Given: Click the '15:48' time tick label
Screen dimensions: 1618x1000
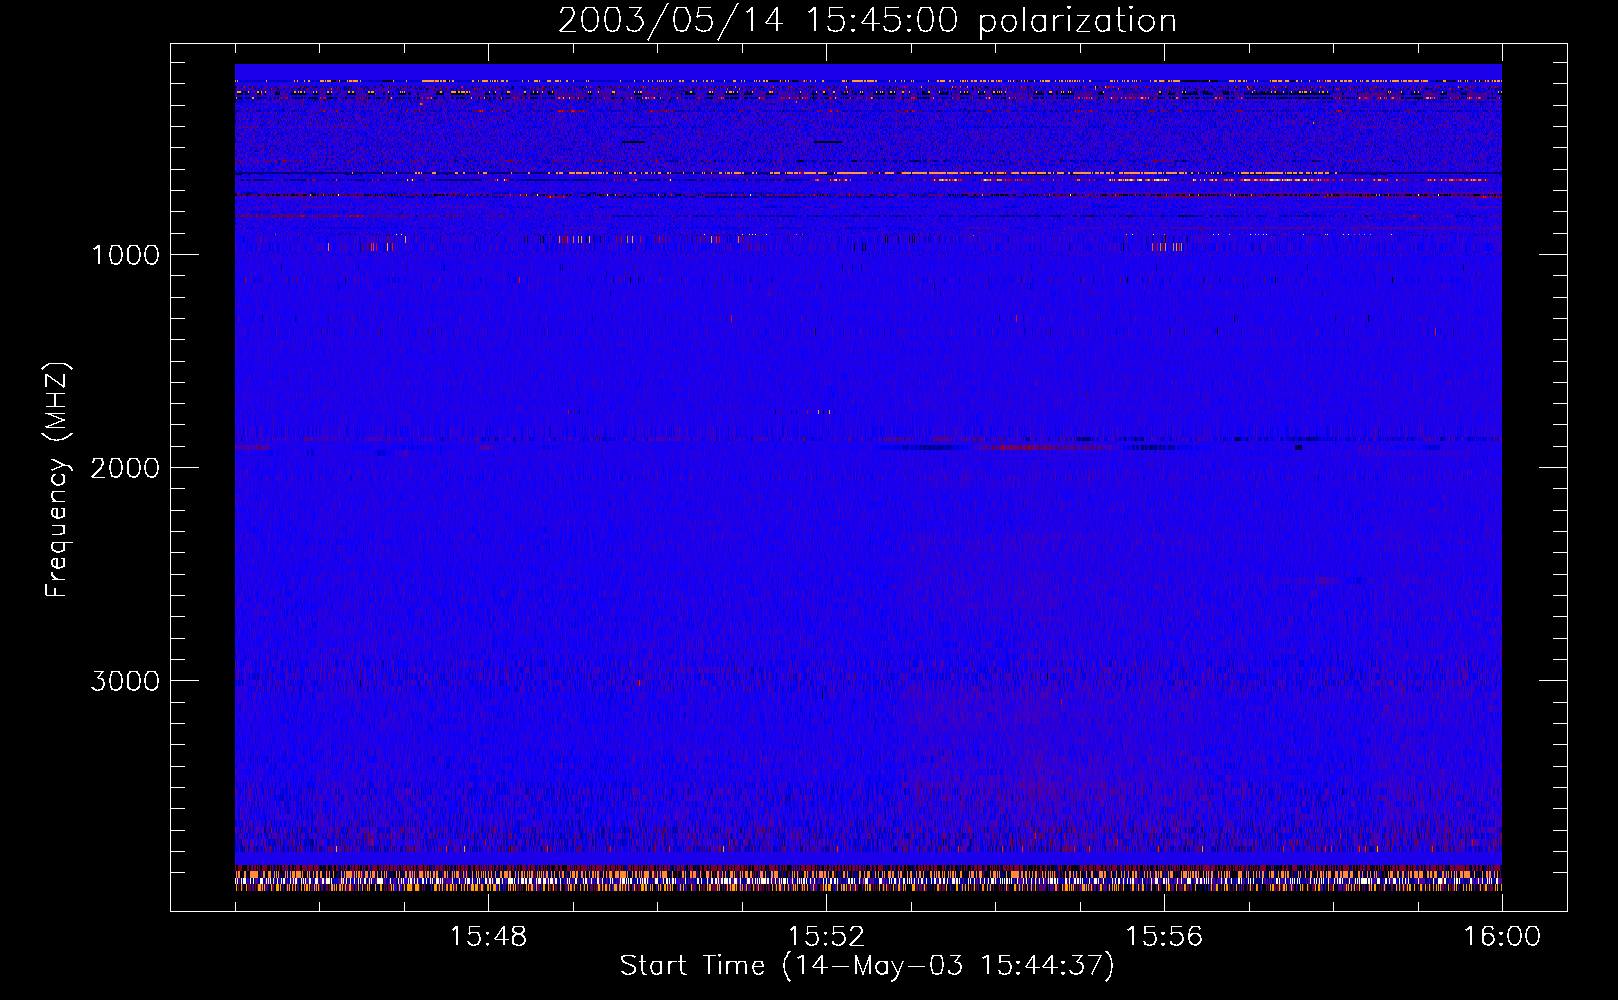Looking at the screenshot, I should click(x=488, y=937).
